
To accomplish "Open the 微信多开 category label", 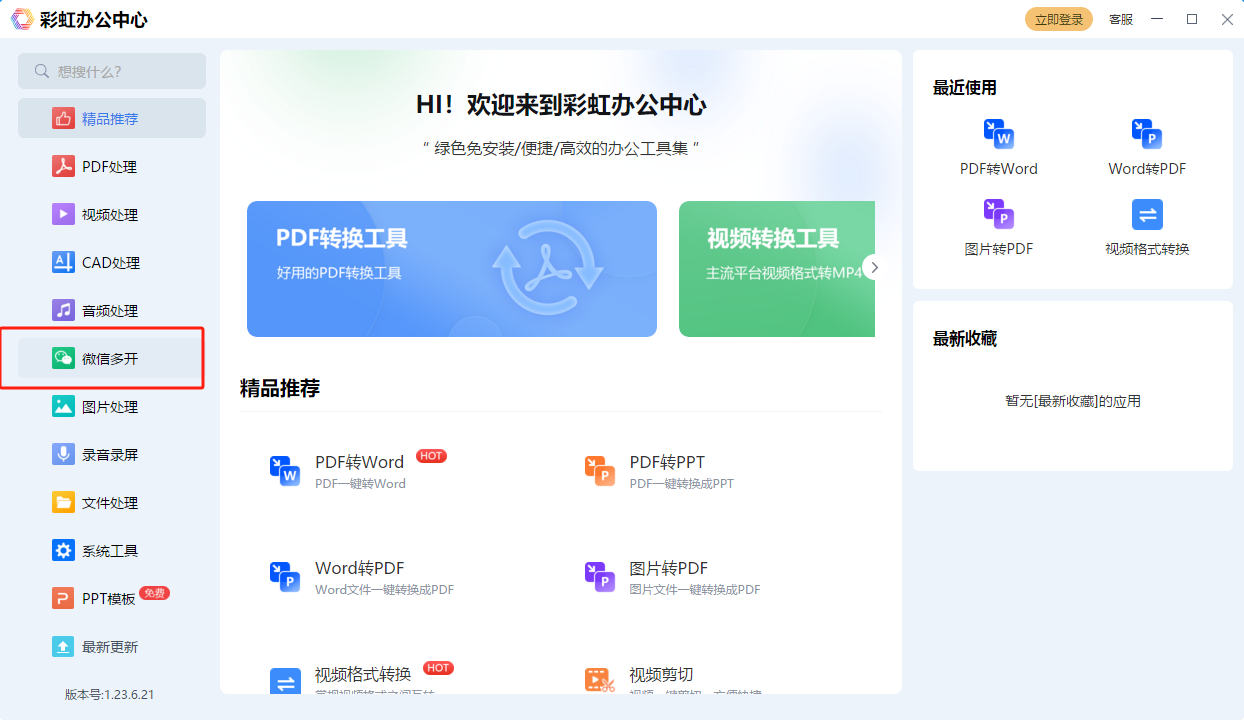I will (110, 359).
